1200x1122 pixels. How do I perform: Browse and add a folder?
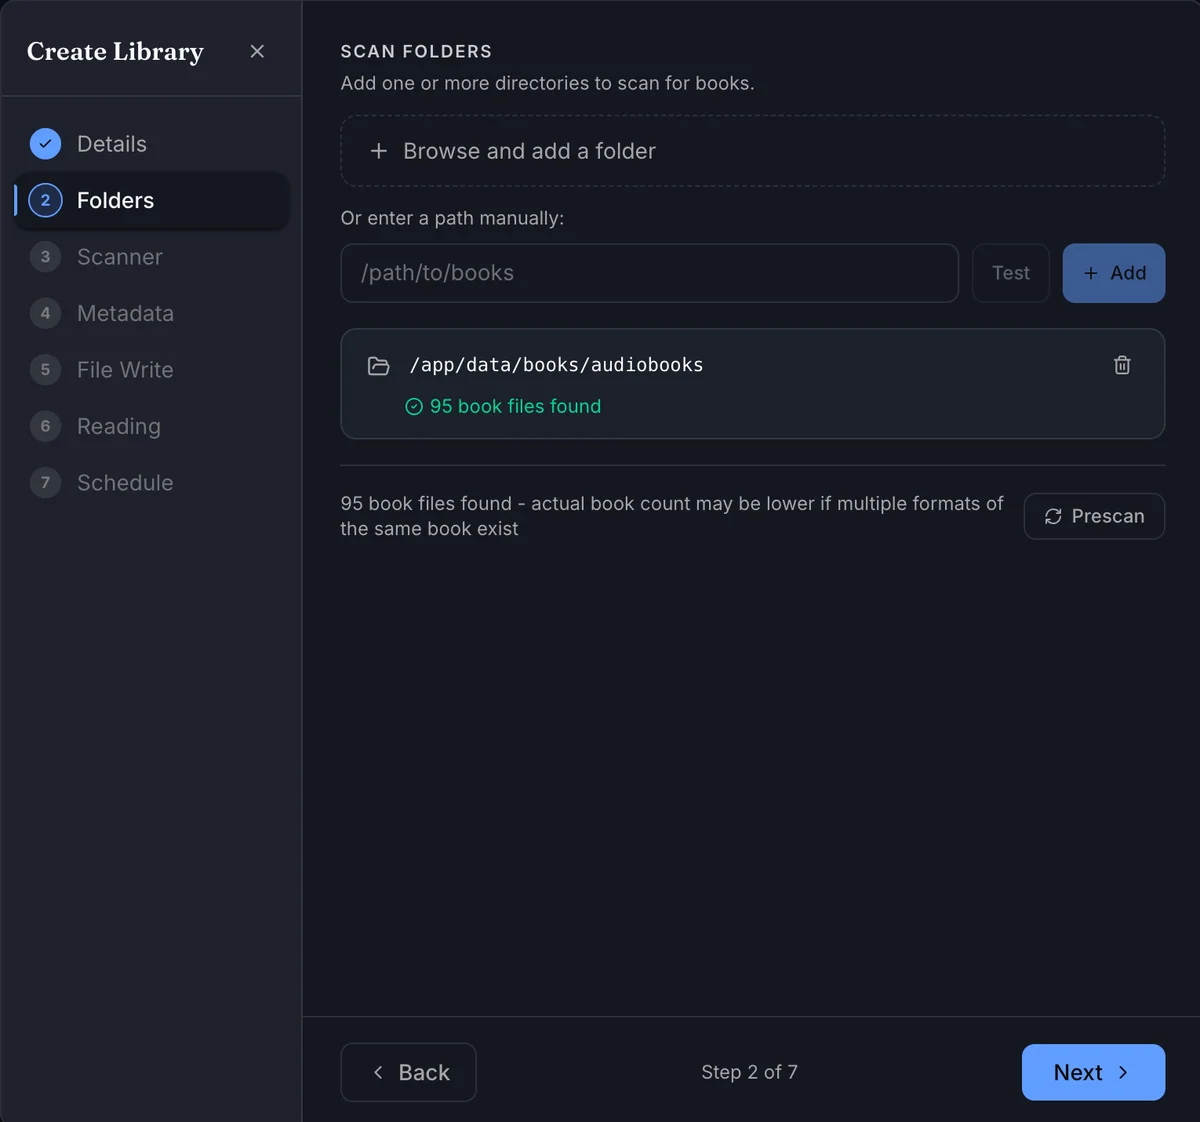(753, 151)
